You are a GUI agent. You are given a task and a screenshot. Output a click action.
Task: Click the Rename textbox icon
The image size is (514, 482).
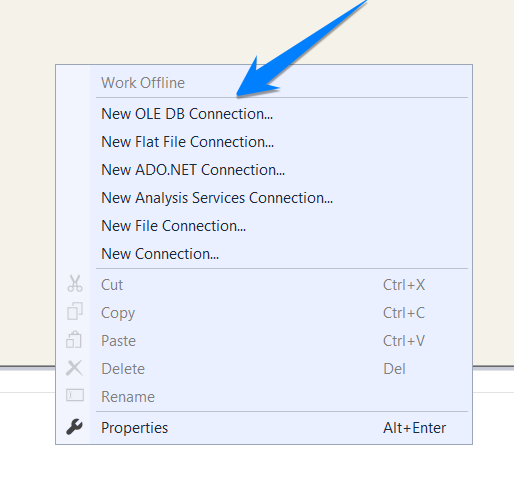[x=75, y=395]
